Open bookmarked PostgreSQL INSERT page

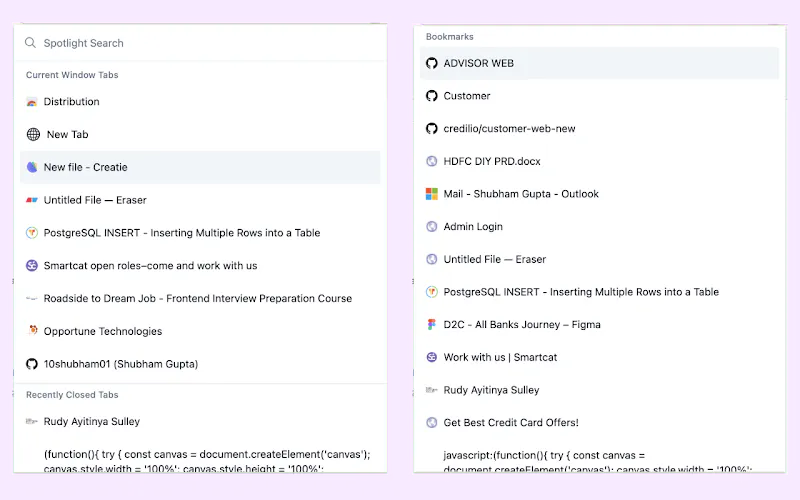click(x=599, y=292)
